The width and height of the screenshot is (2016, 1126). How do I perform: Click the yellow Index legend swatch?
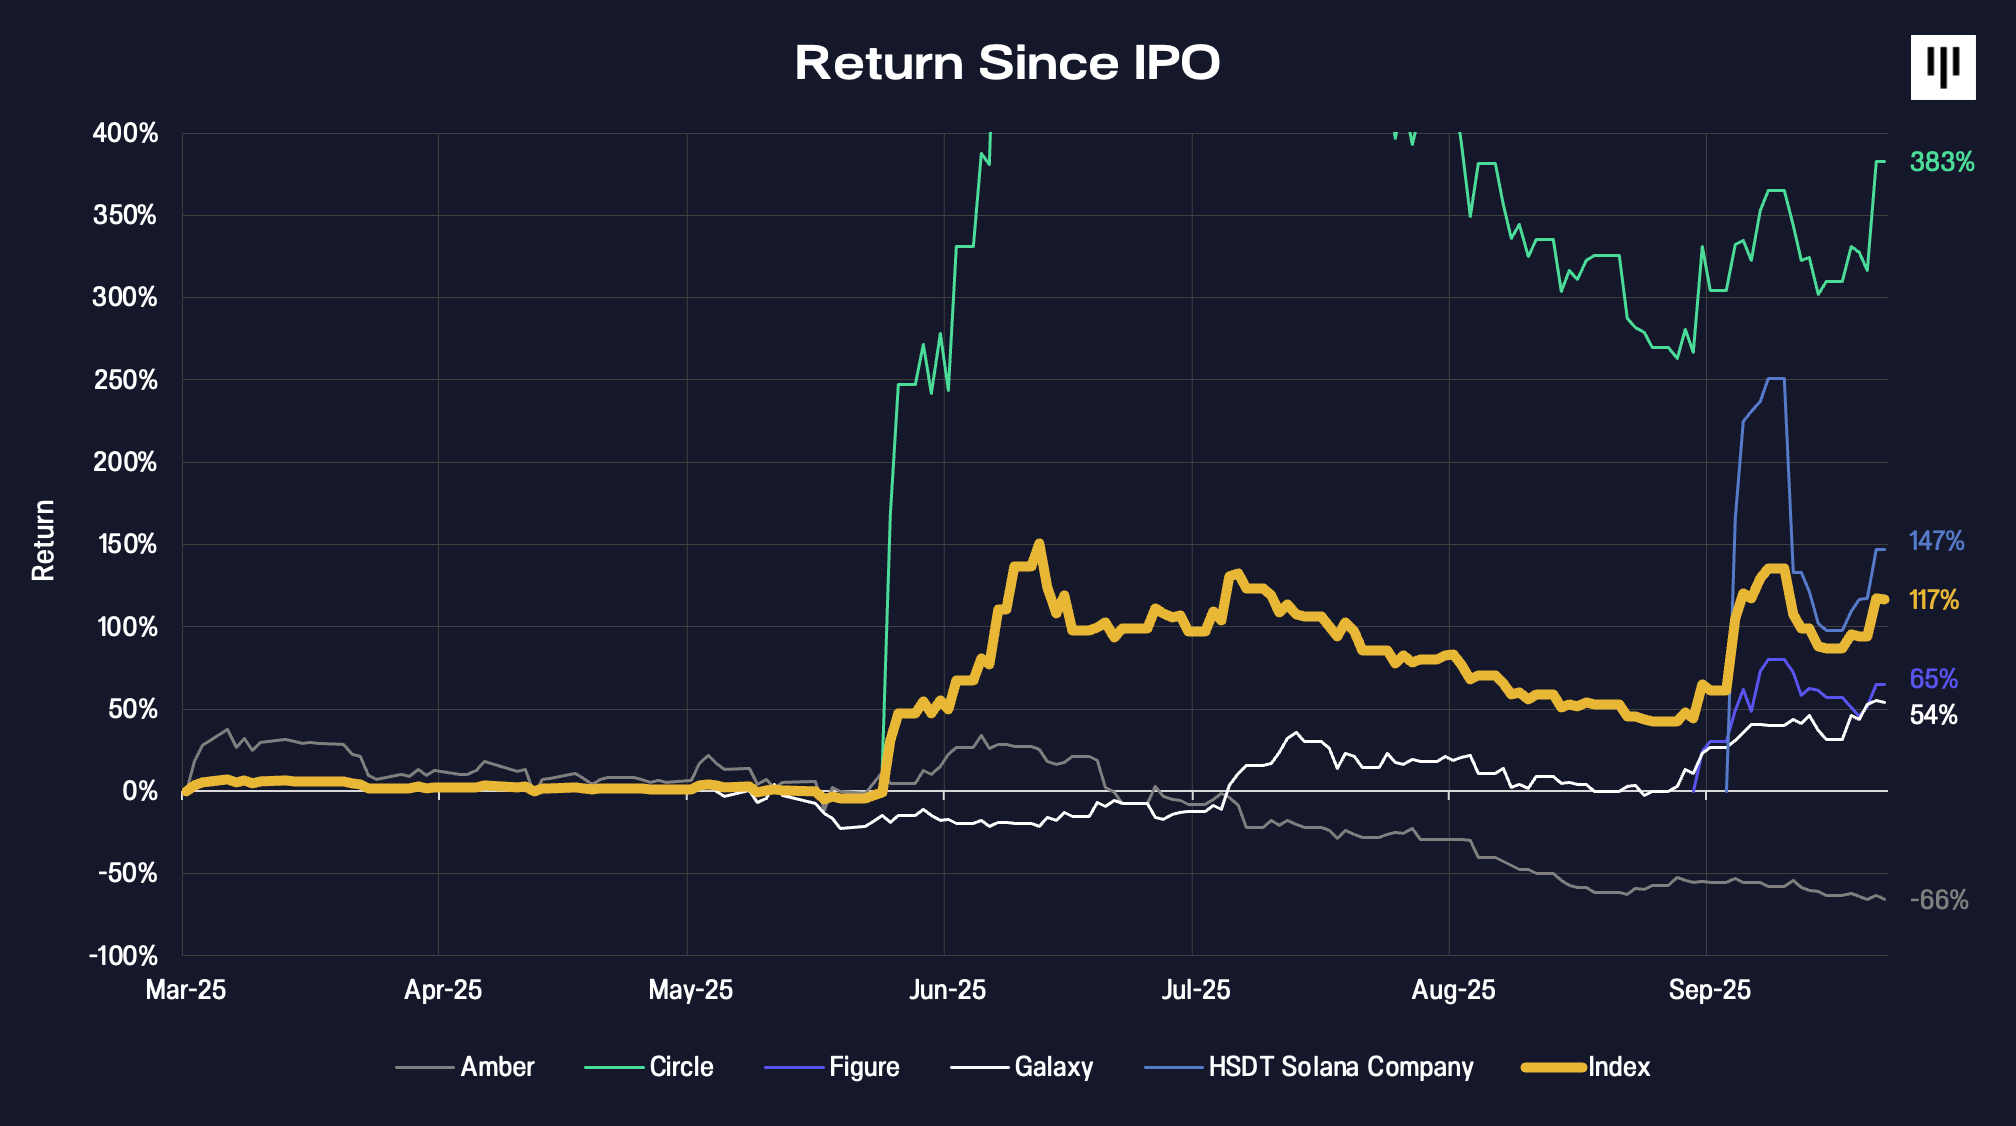point(1552,1067)
